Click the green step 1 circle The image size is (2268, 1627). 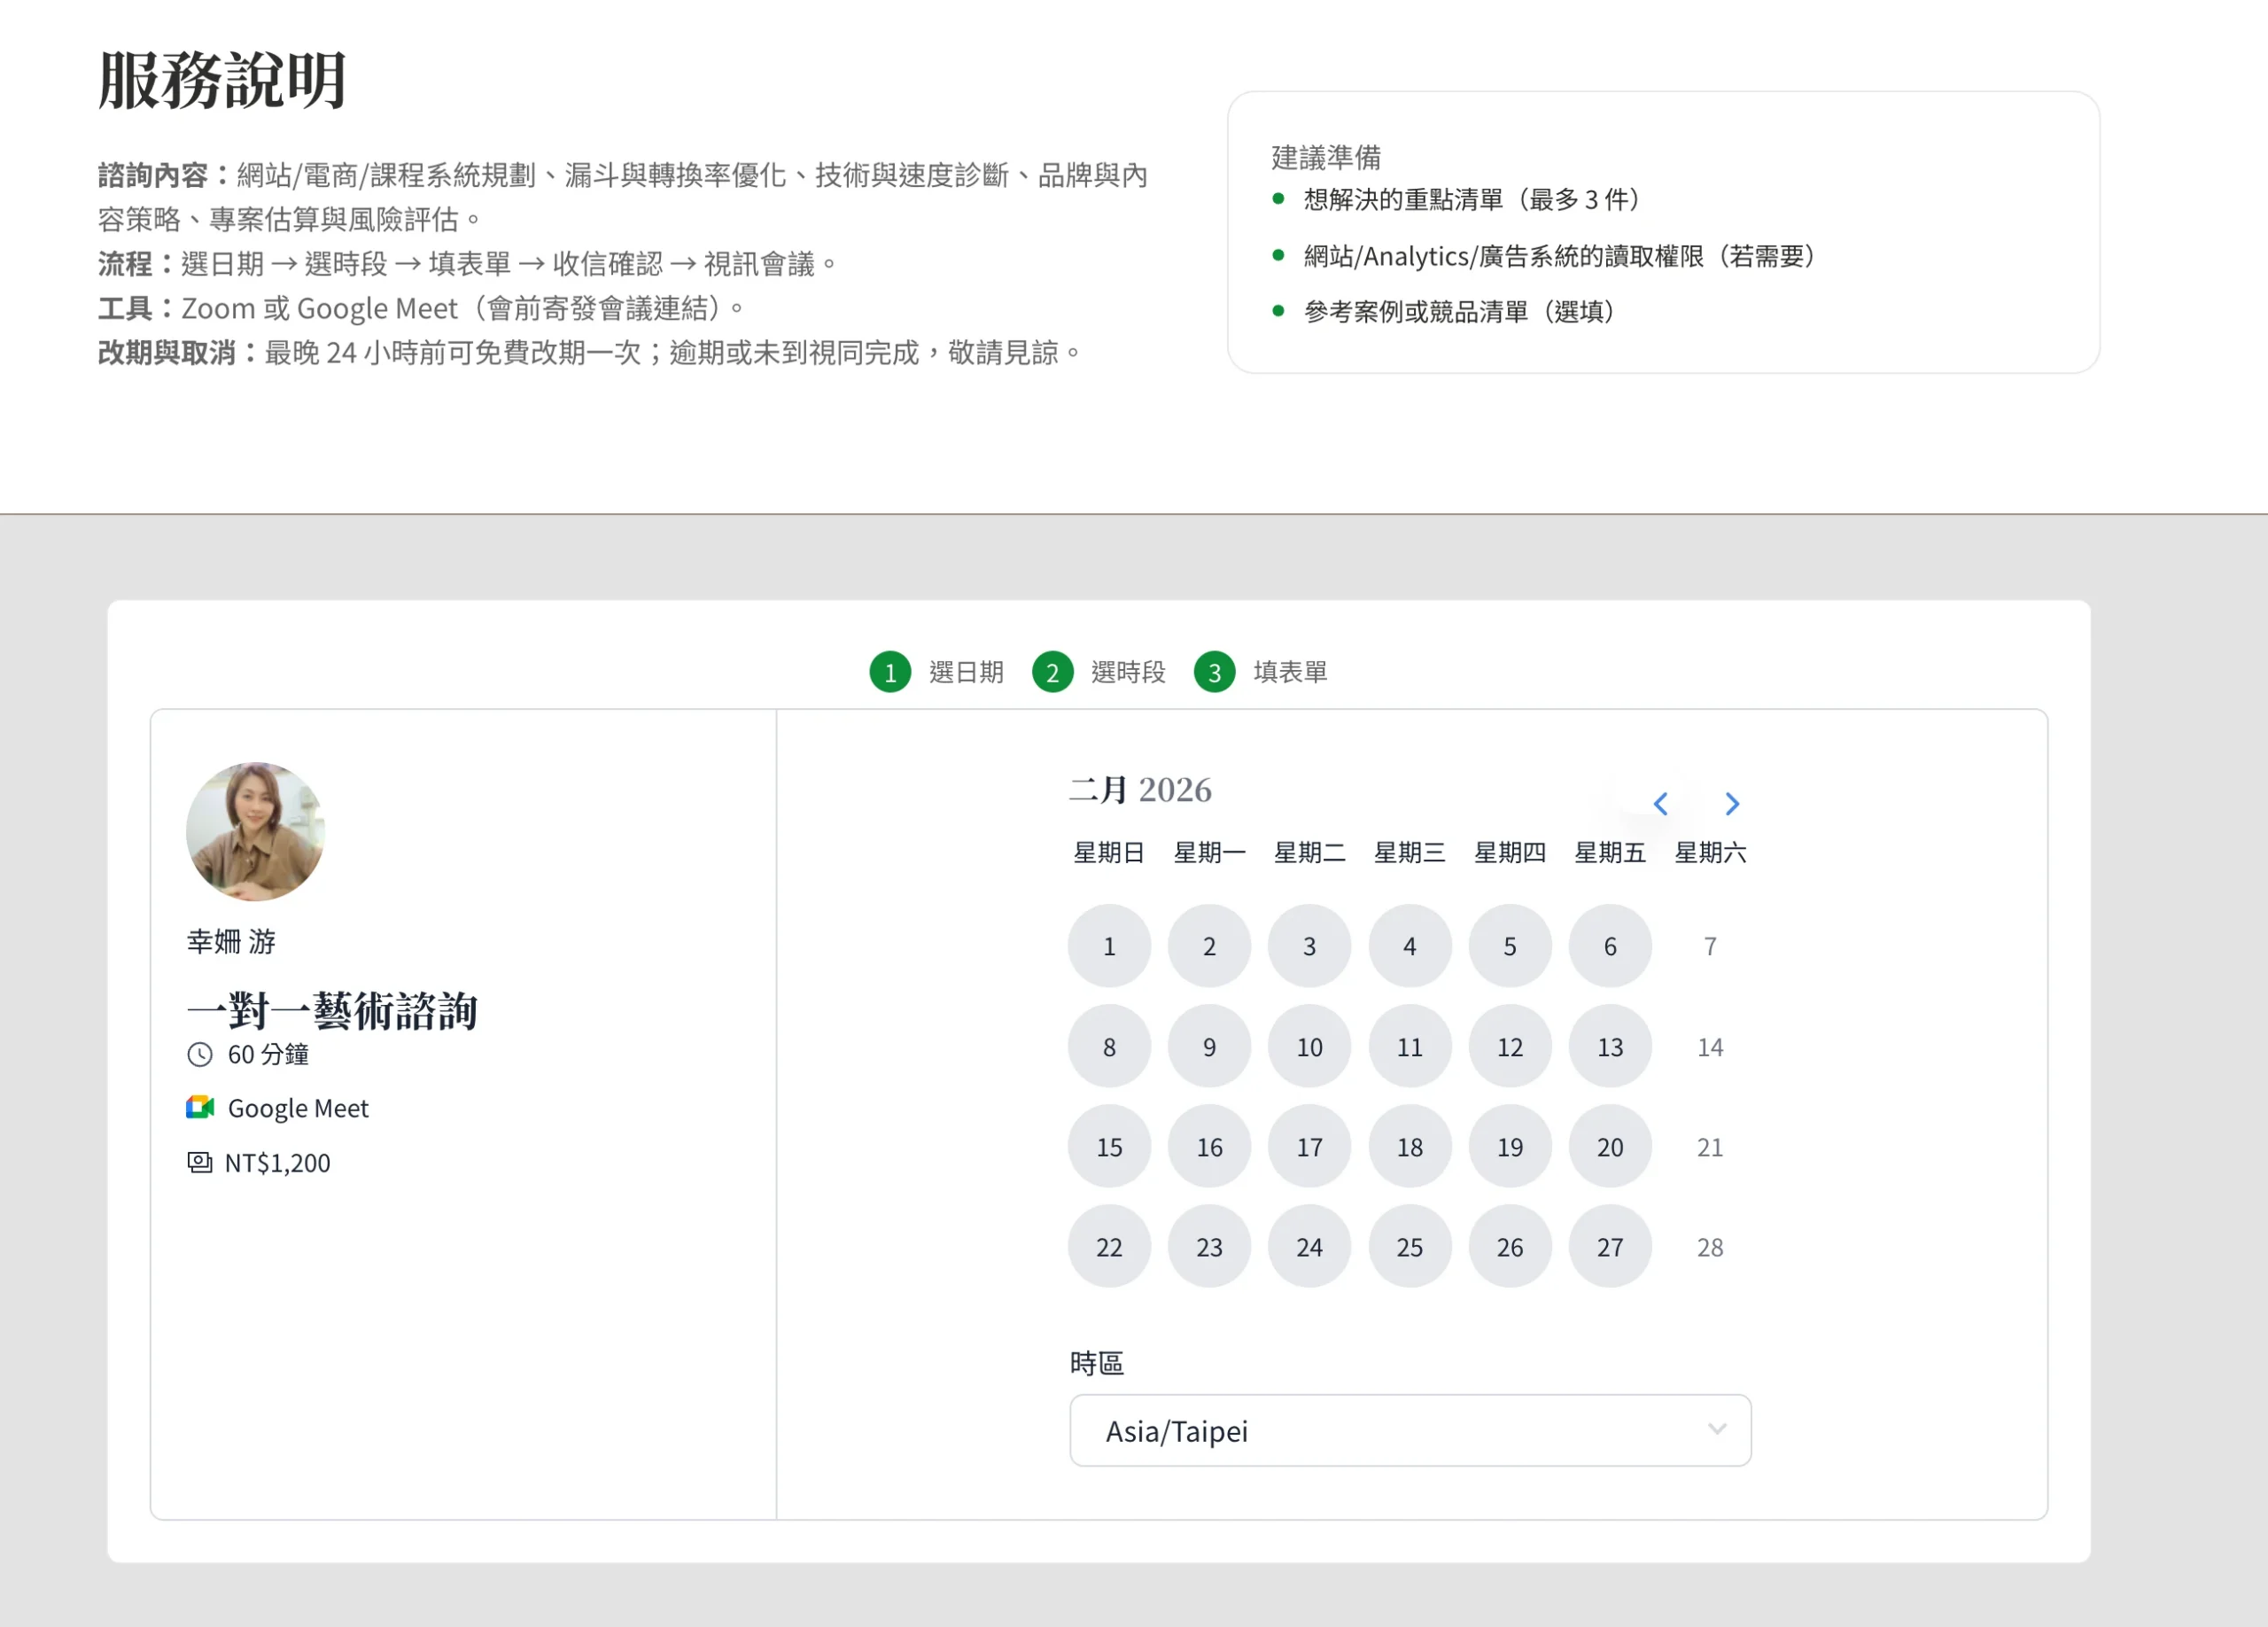(890, 672)
